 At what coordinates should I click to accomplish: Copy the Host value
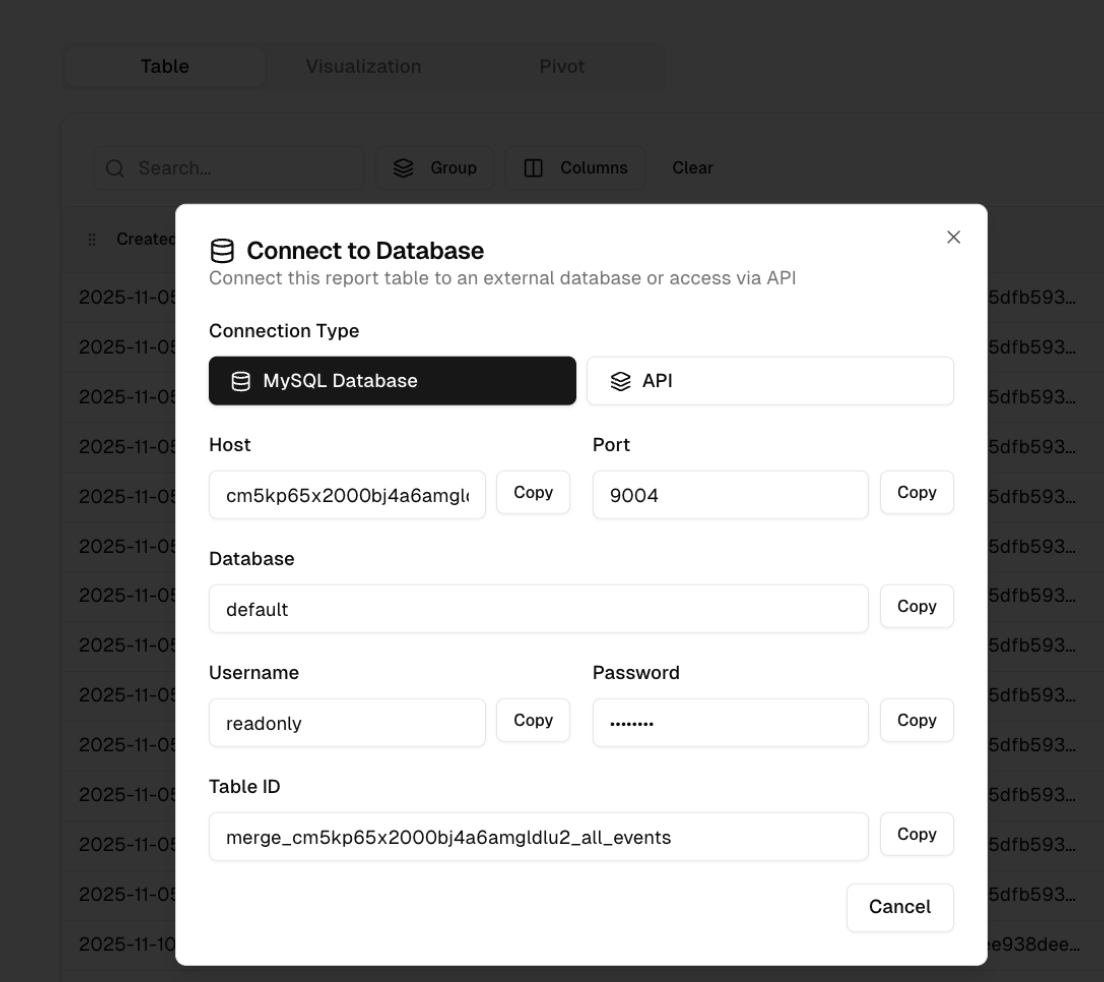click(533, 493)
